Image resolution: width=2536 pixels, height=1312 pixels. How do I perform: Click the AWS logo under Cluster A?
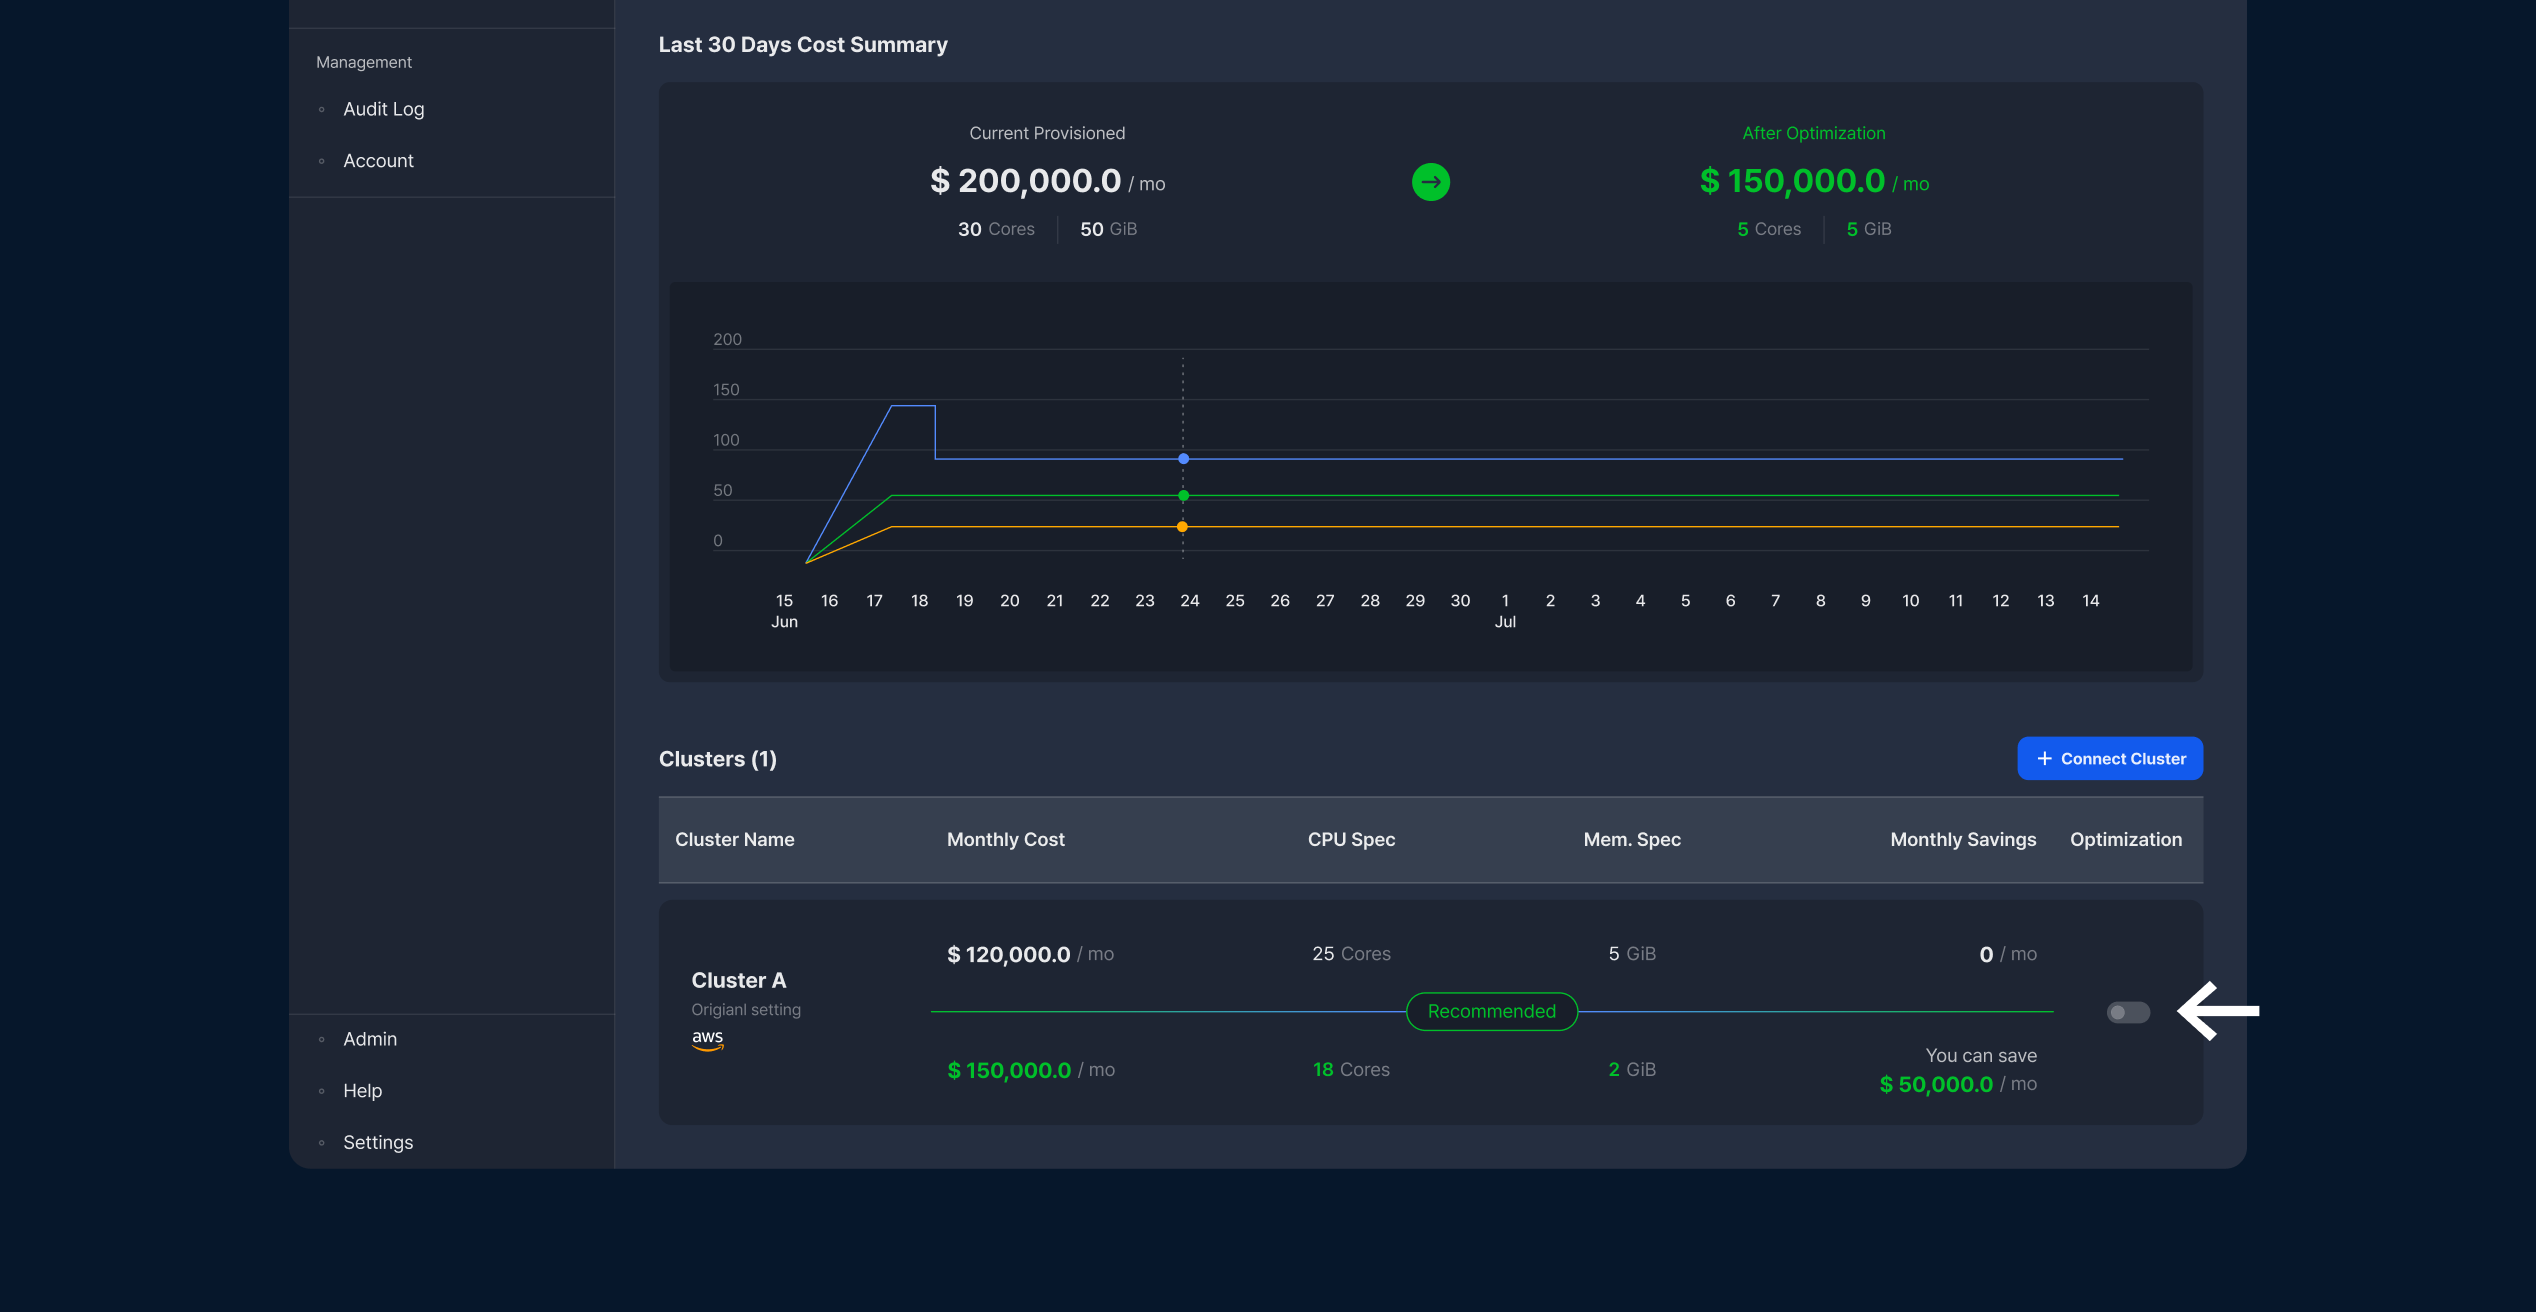click(x=707, y=1039)
